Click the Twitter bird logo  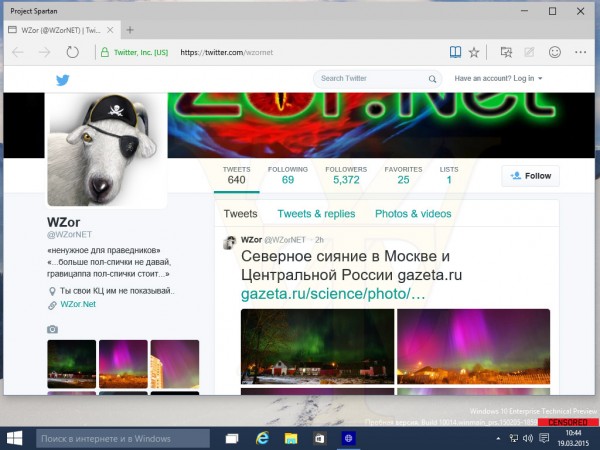pos(62,79)
